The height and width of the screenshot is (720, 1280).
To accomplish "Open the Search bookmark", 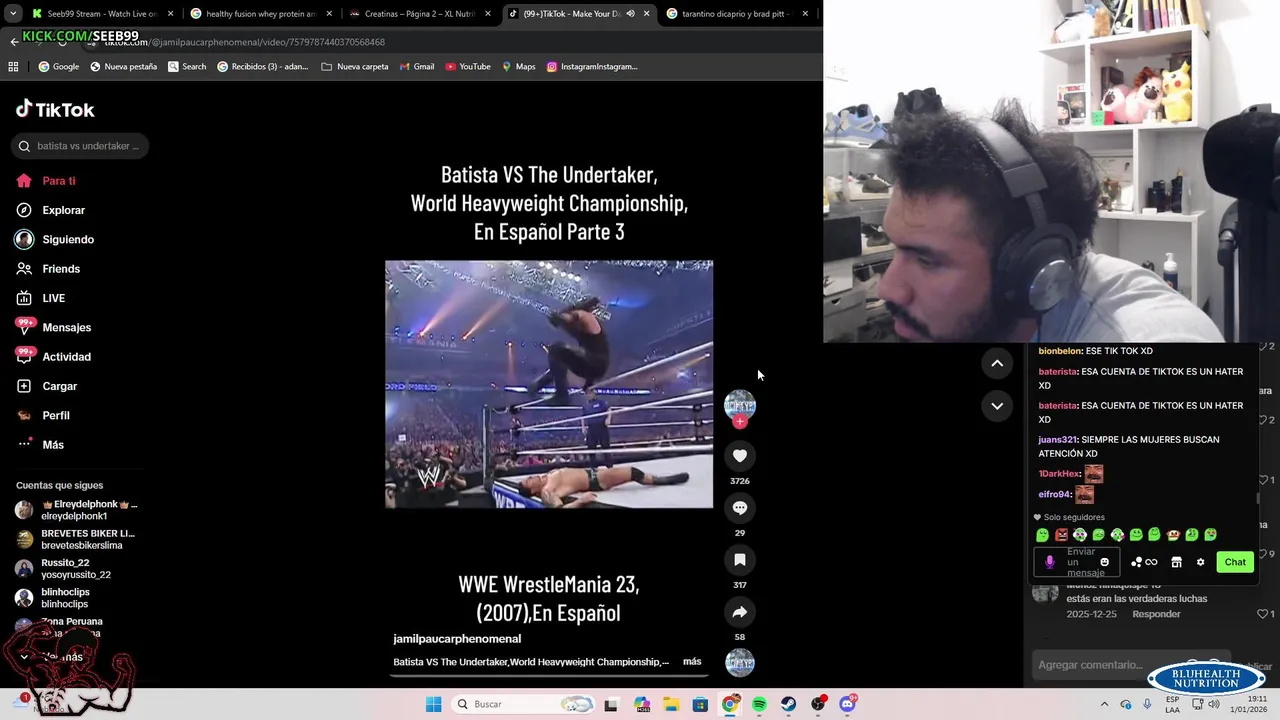I will pyautogui.click(x=187, y=67).
